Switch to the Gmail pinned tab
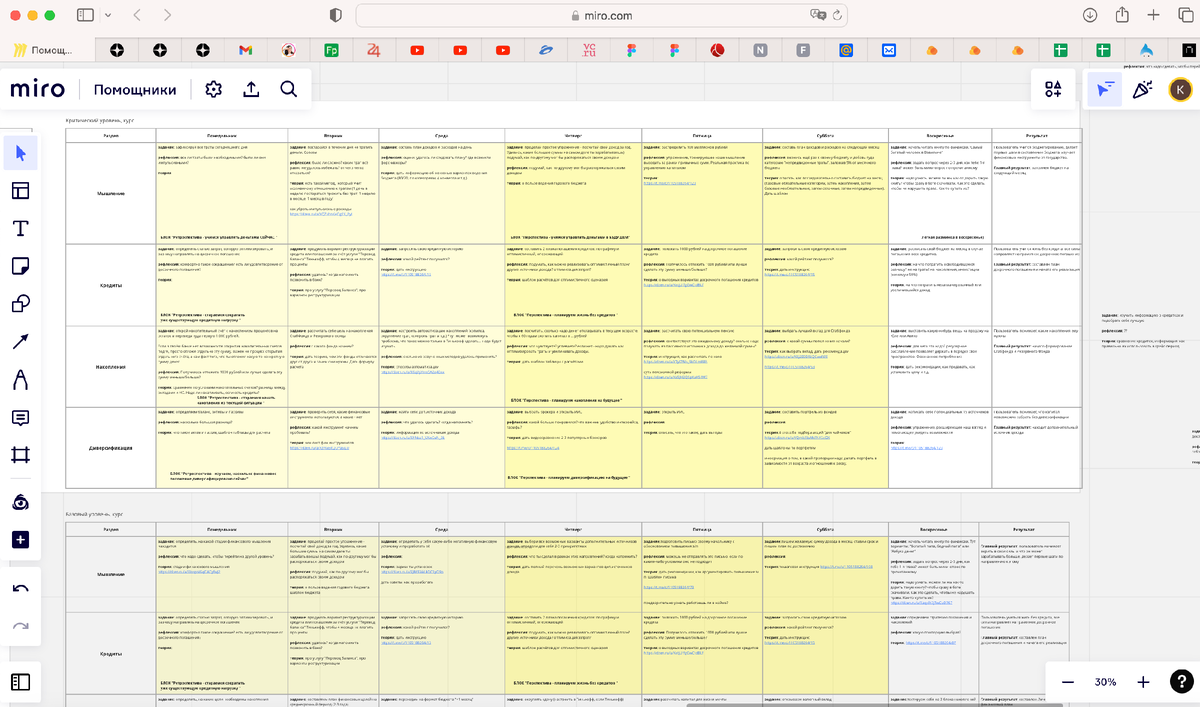 click(246, 50)
